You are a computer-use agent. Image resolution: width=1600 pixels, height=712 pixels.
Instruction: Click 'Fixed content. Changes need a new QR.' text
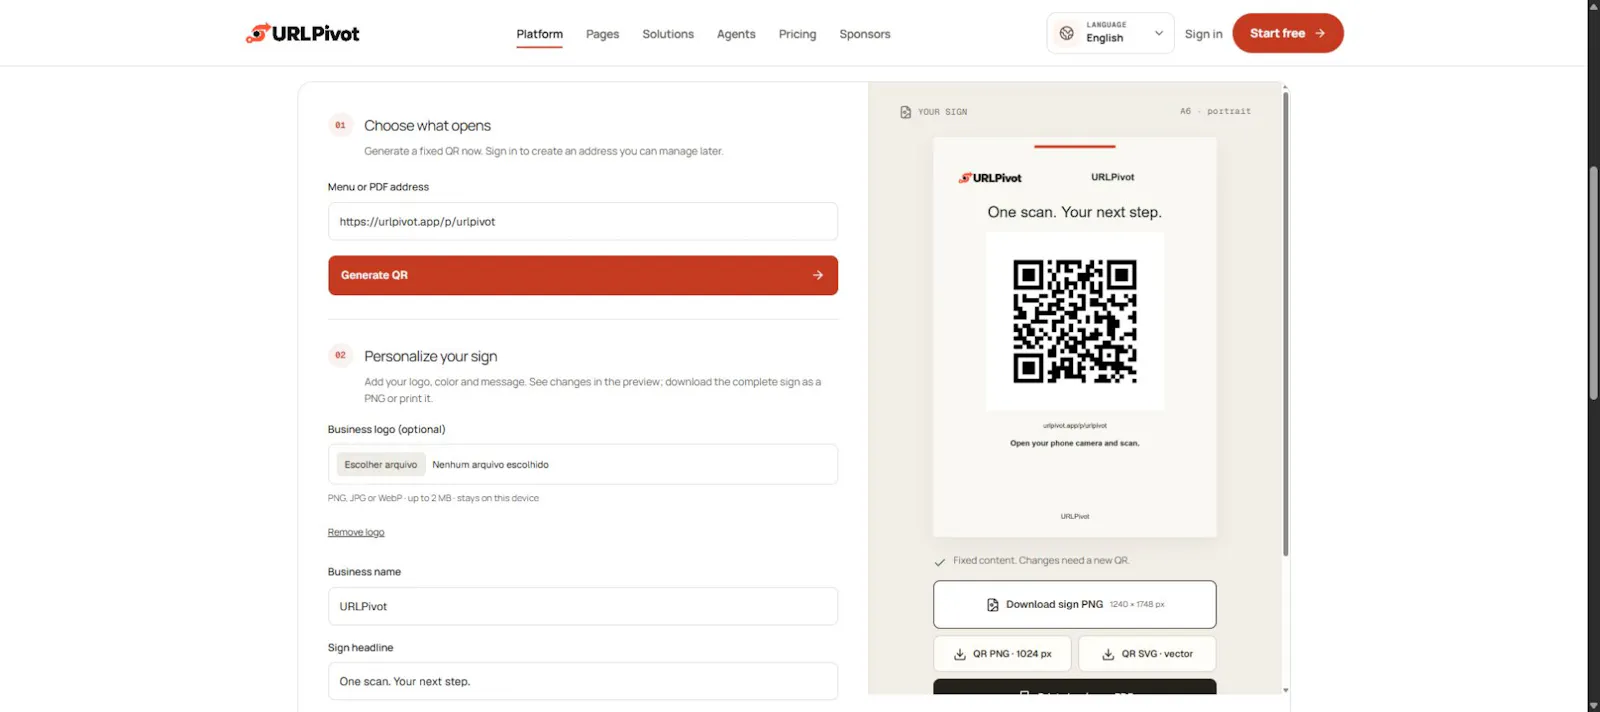pyautogui.click(x=1041, y=561)
